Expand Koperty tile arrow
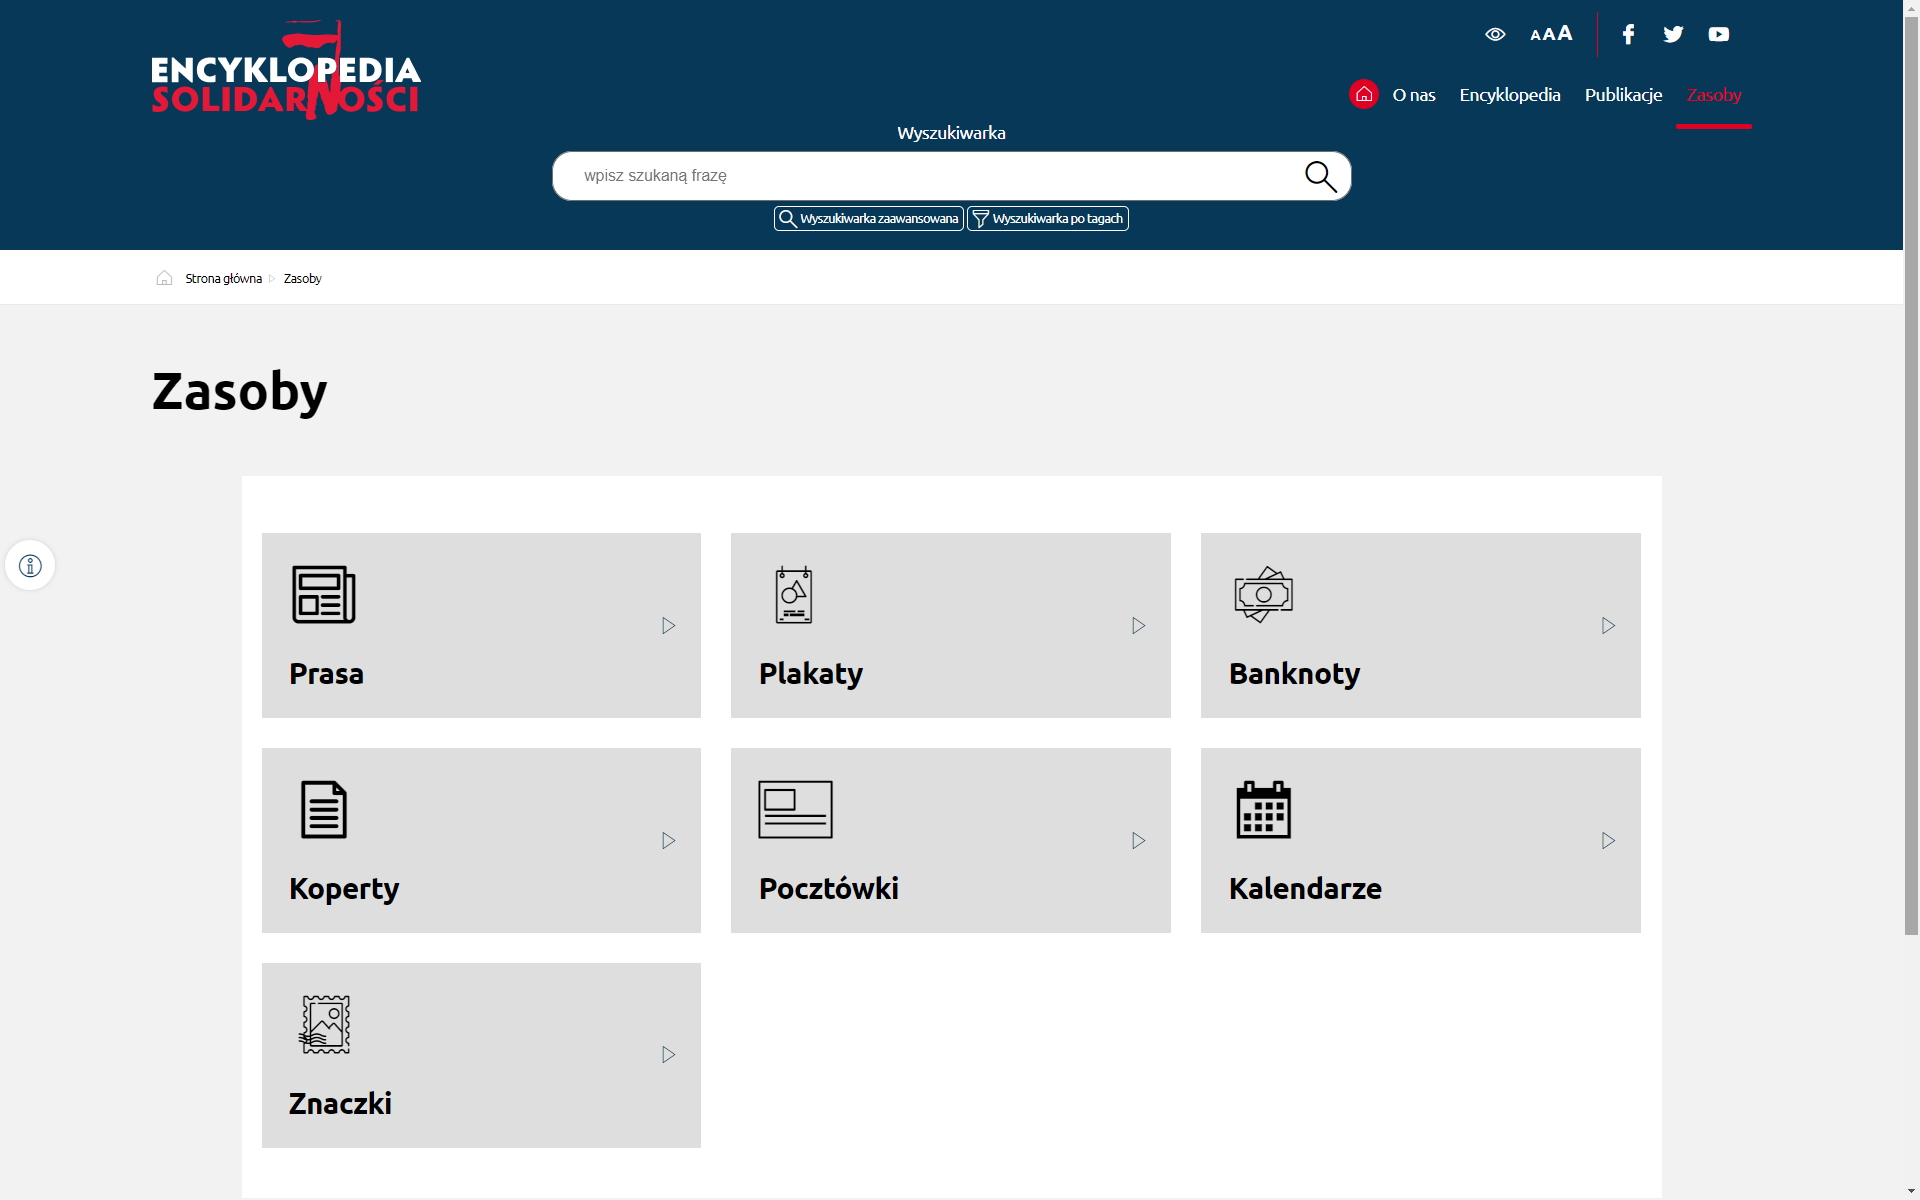This screenshot has width=1920, height=1200. click(x=668, y=841)
